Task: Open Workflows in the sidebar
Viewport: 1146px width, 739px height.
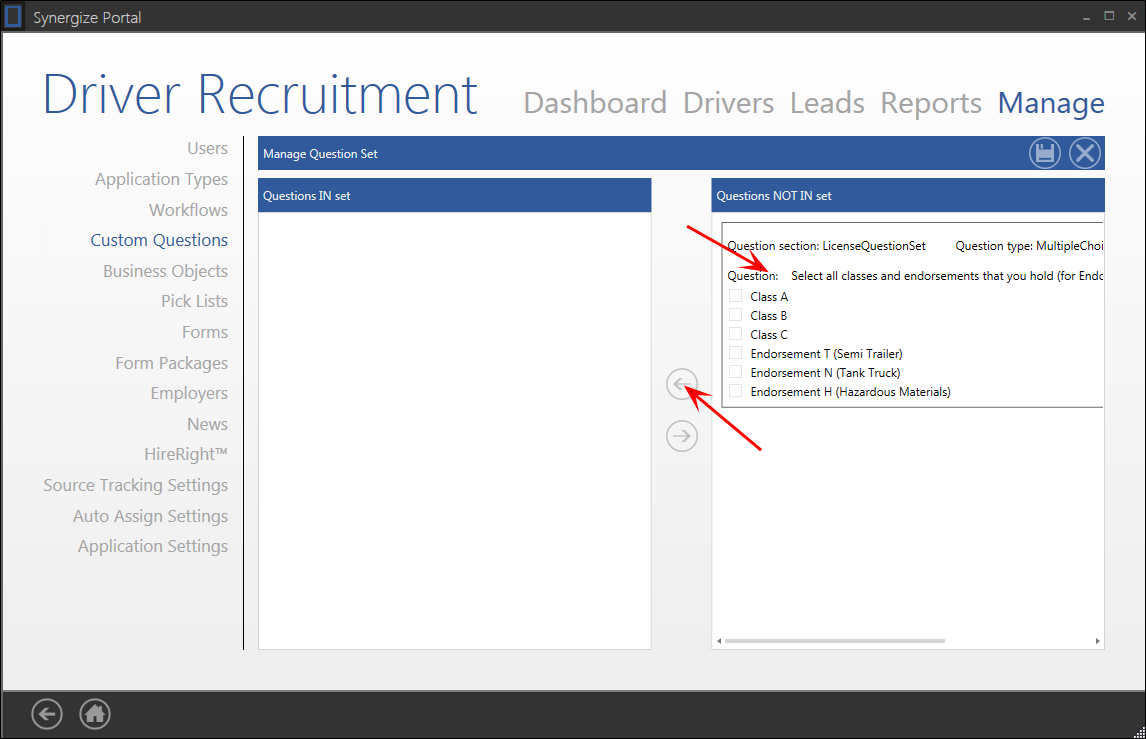Action: point(188,210)
